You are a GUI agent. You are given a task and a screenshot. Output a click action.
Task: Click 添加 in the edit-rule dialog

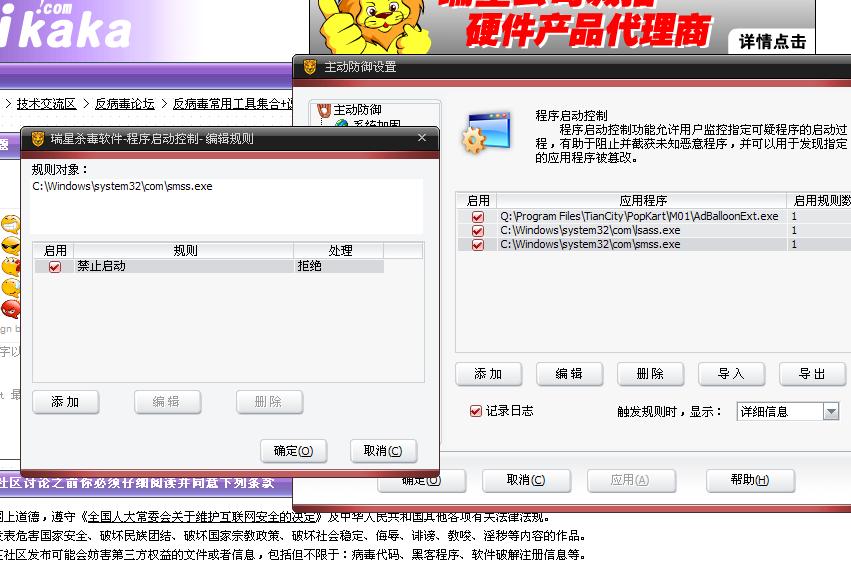click(x=65, y=402)
